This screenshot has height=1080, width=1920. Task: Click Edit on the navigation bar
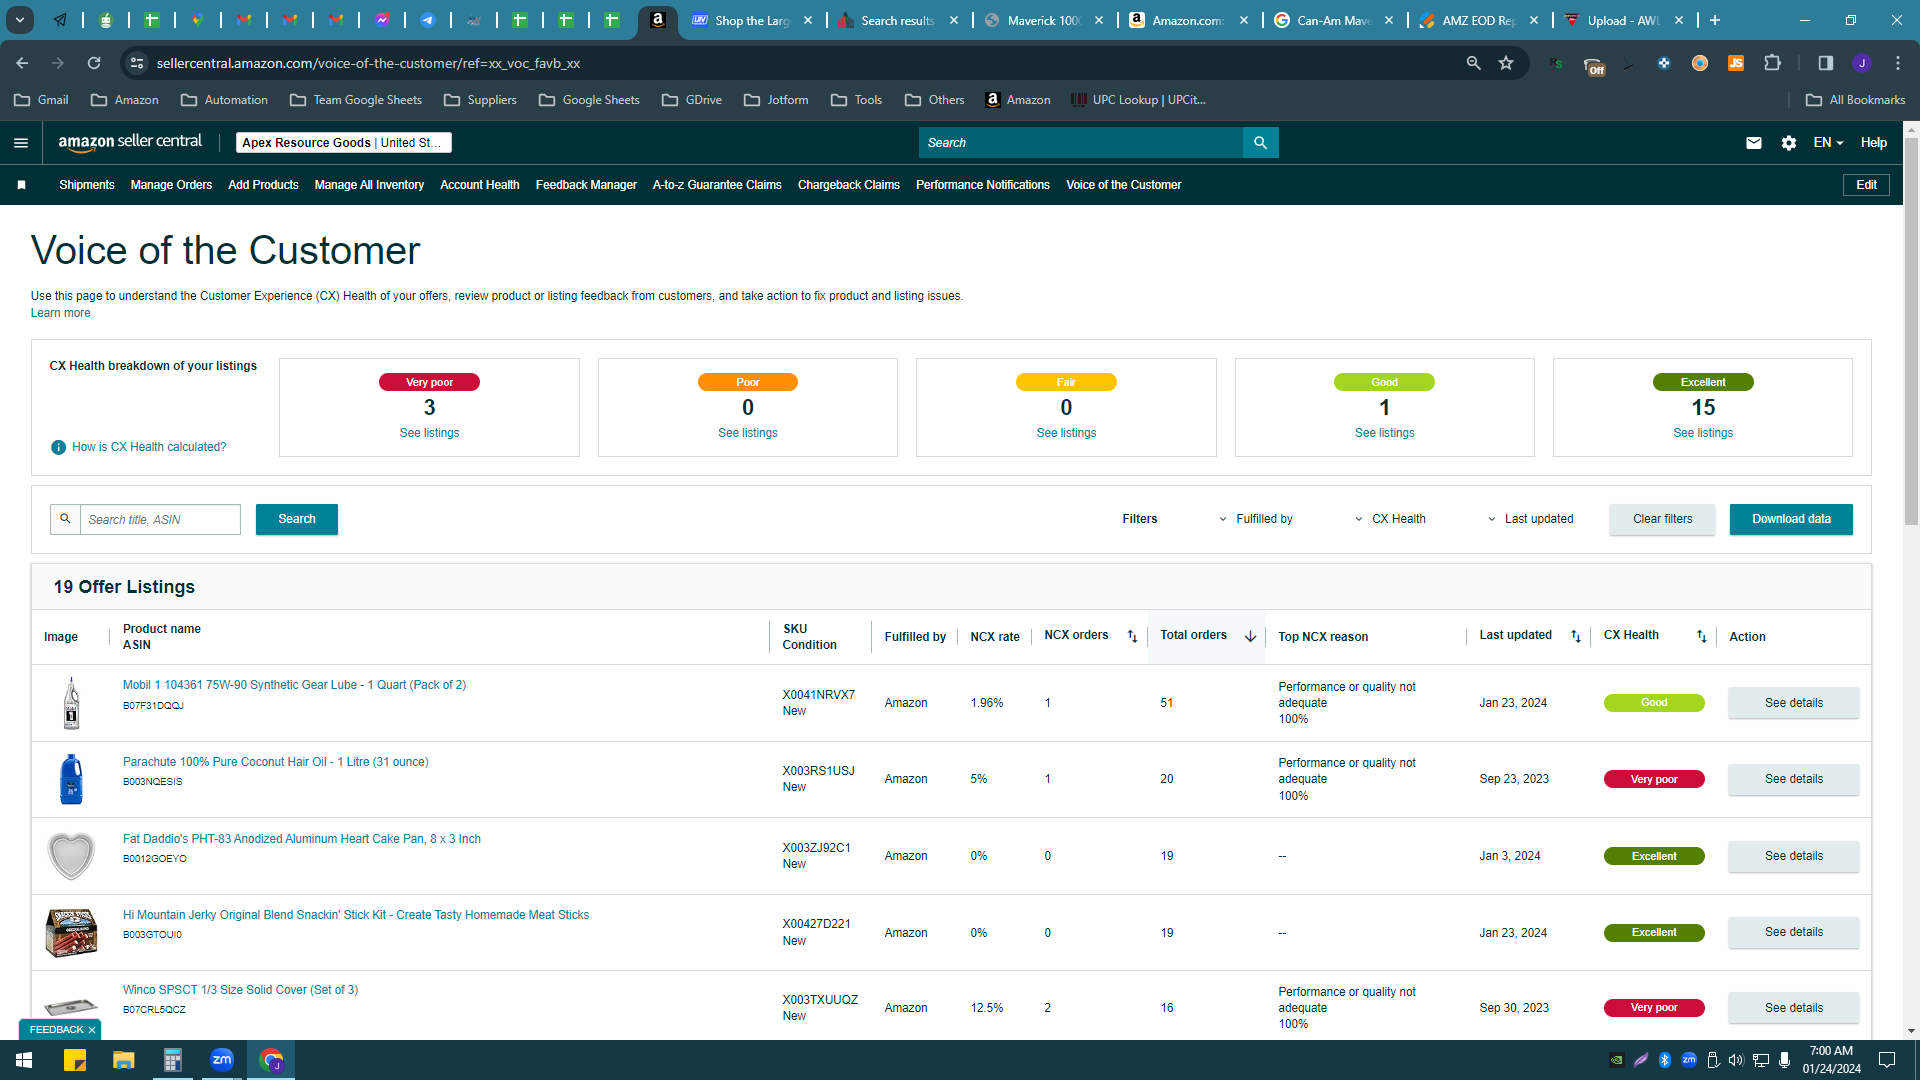tap(1866, 185)
